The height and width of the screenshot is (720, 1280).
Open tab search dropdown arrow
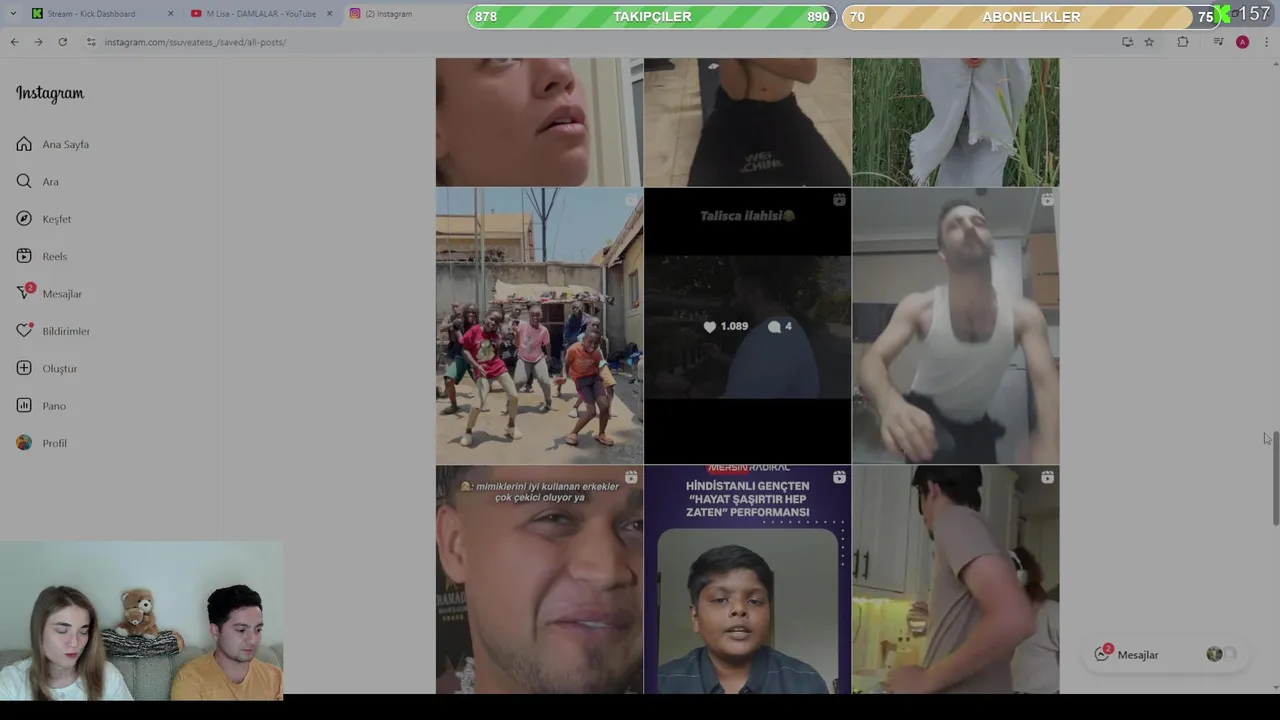12,13
